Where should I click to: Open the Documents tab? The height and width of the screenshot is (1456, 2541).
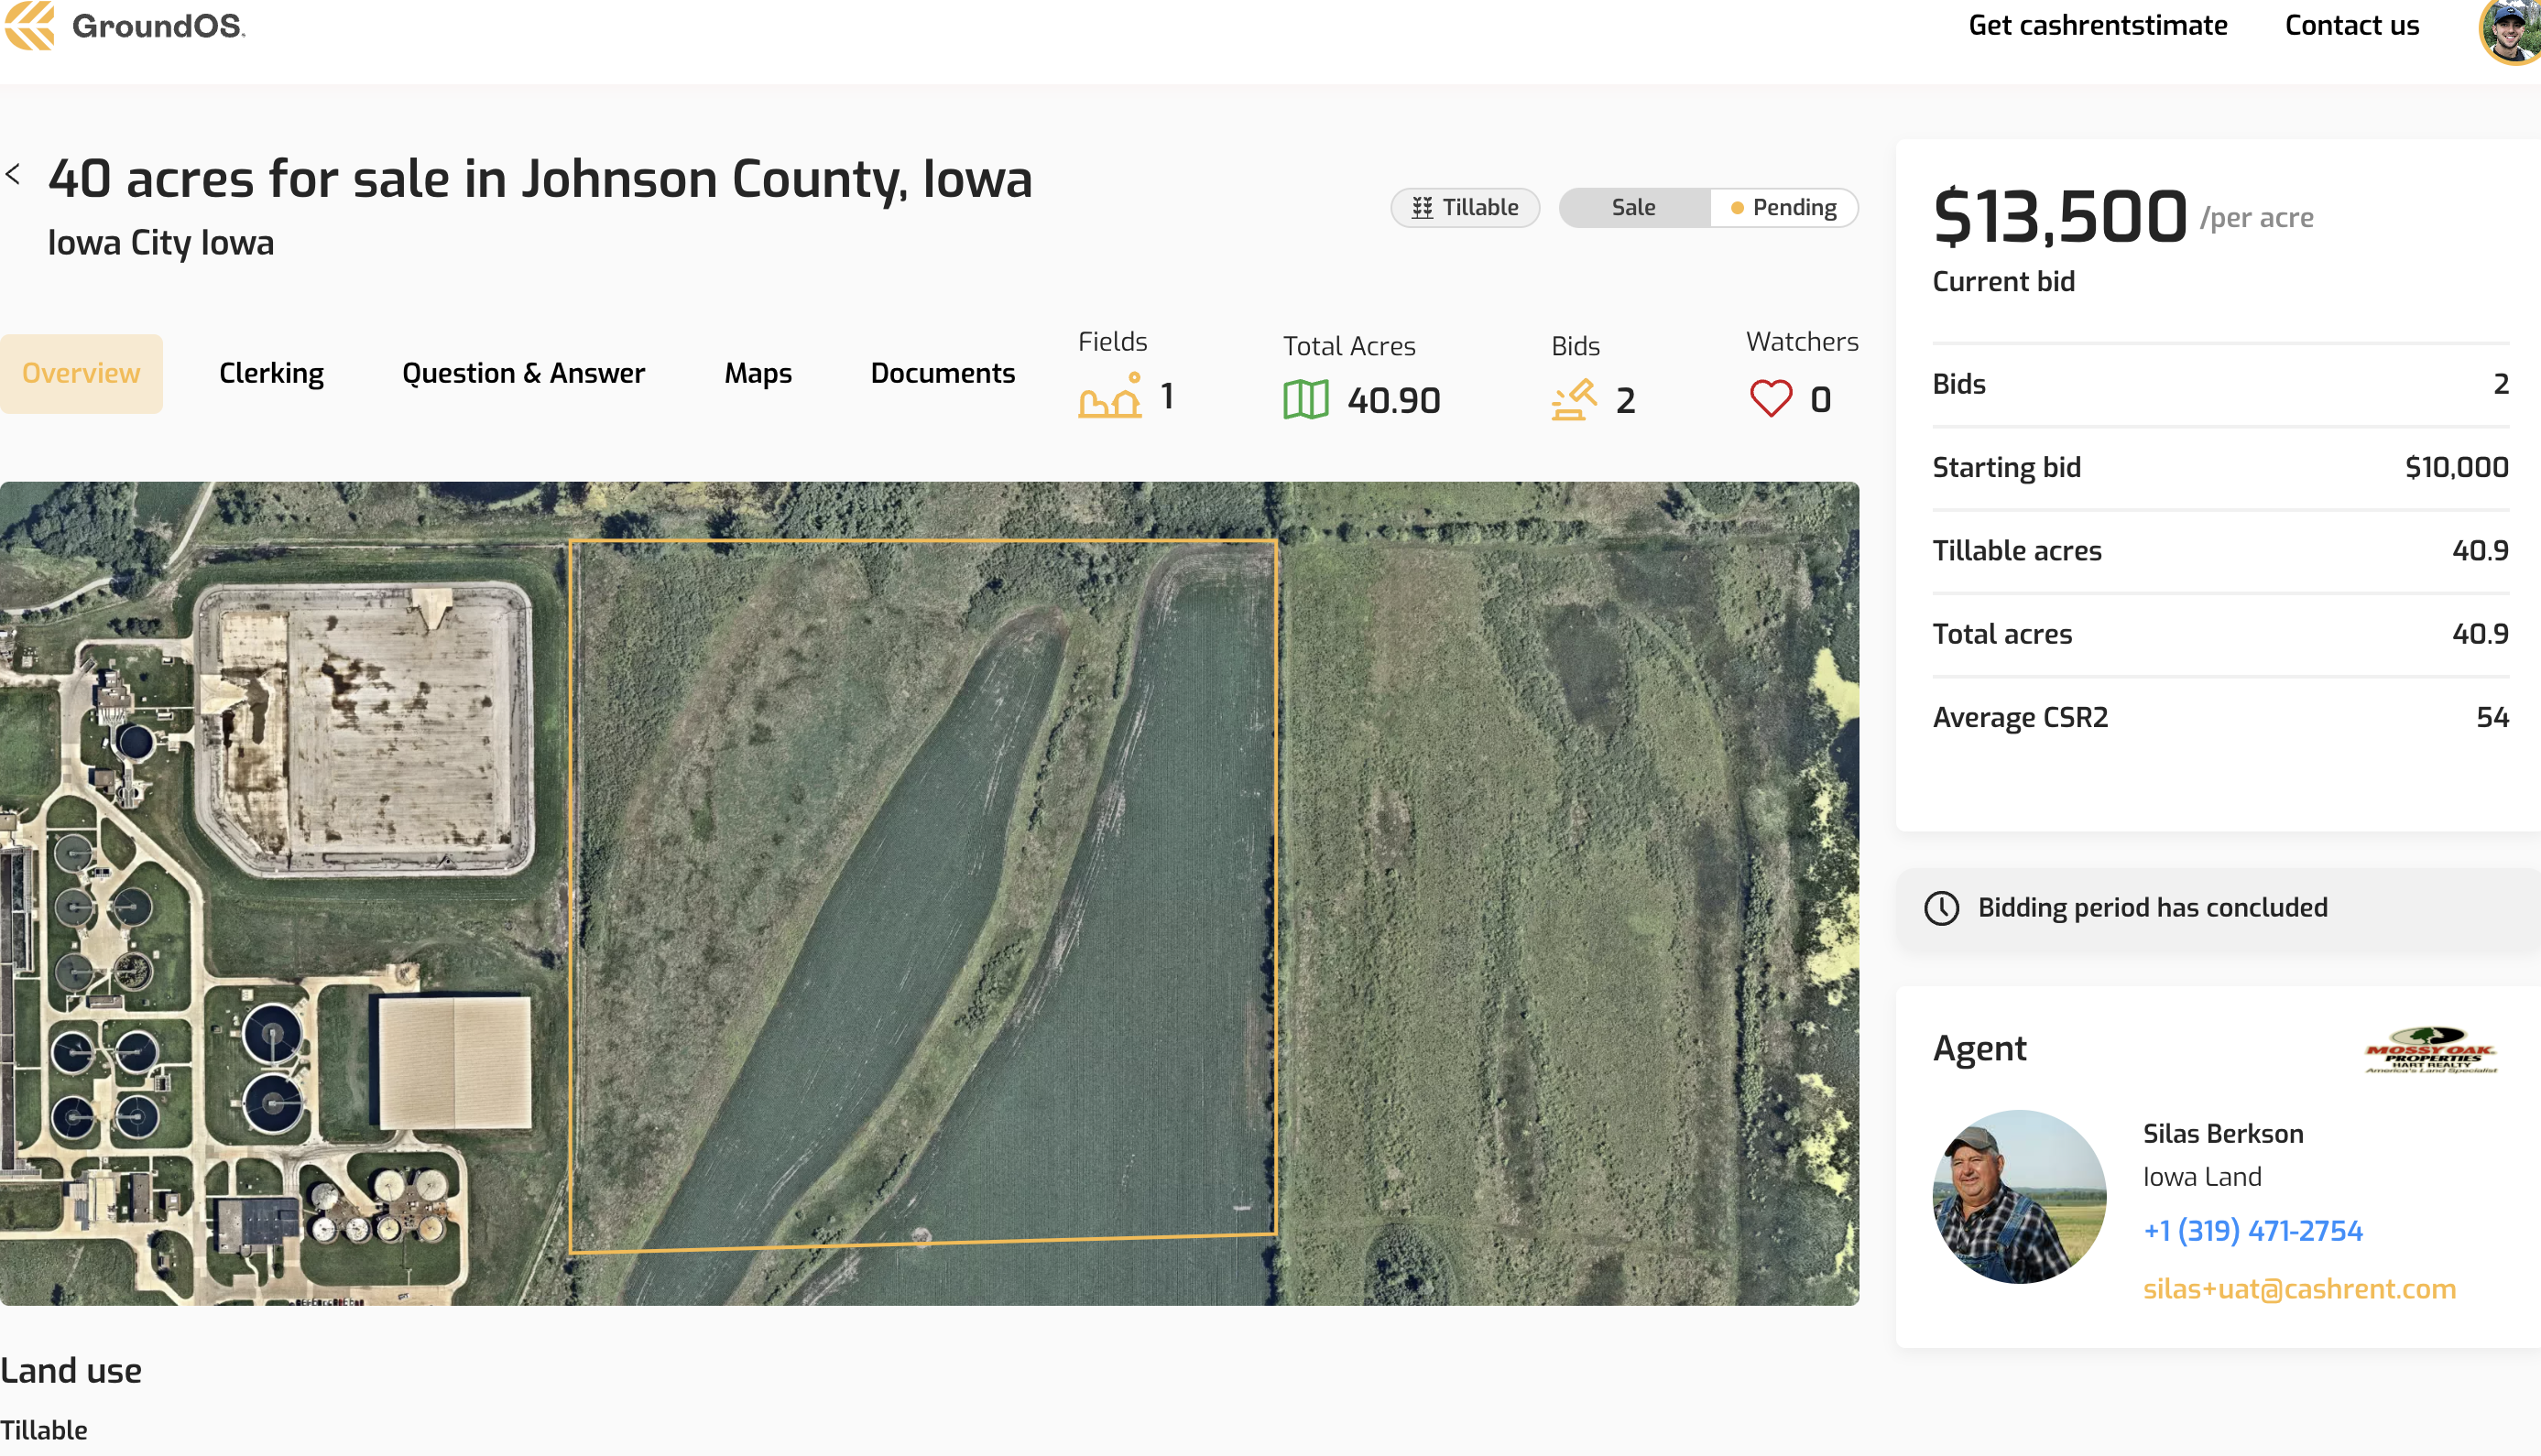[942, 373]
